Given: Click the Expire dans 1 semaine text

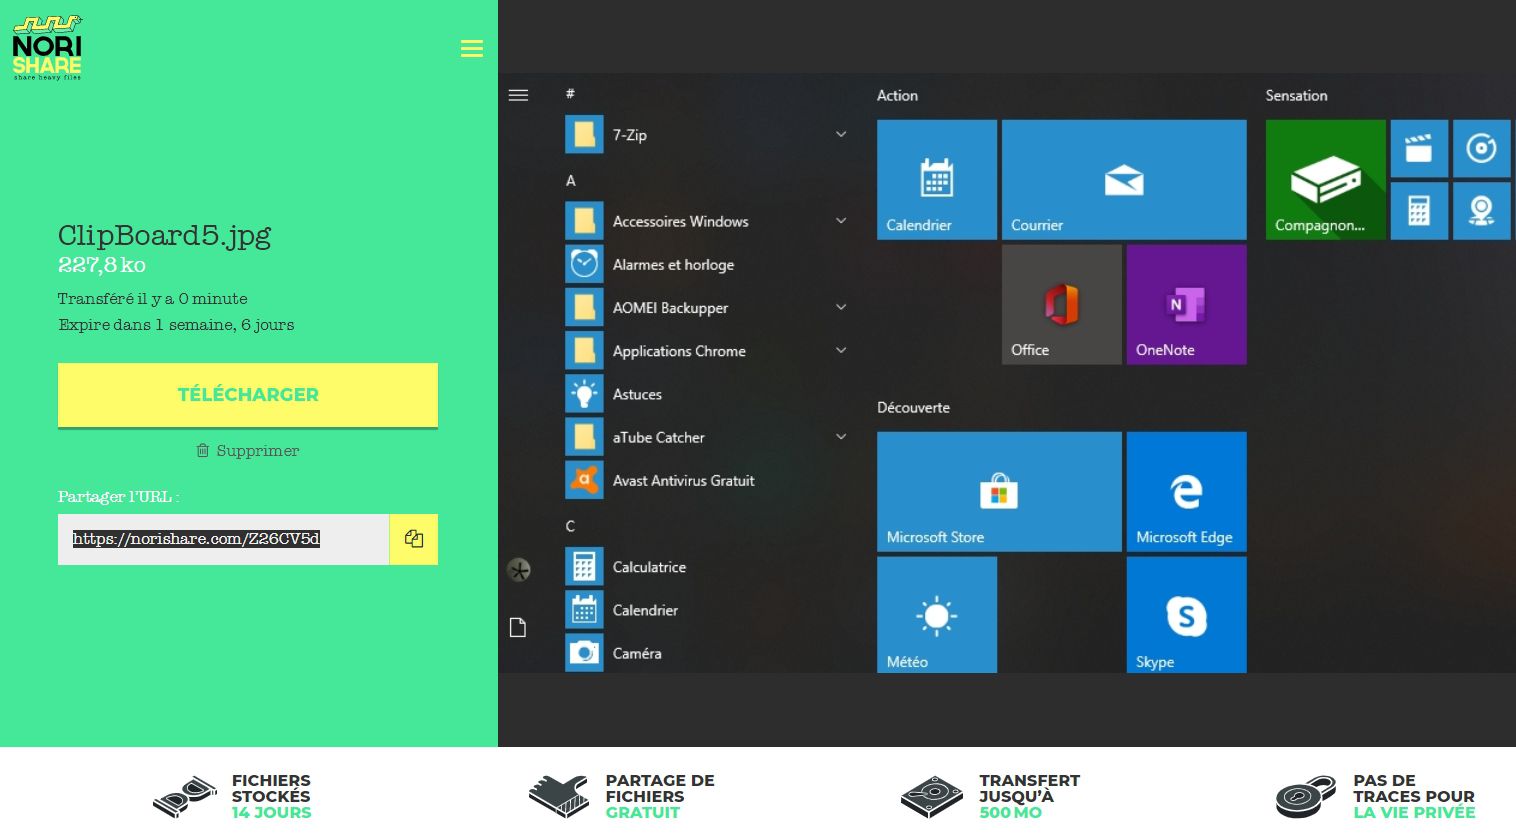Looking at the screenshot, I should (176, 325).
